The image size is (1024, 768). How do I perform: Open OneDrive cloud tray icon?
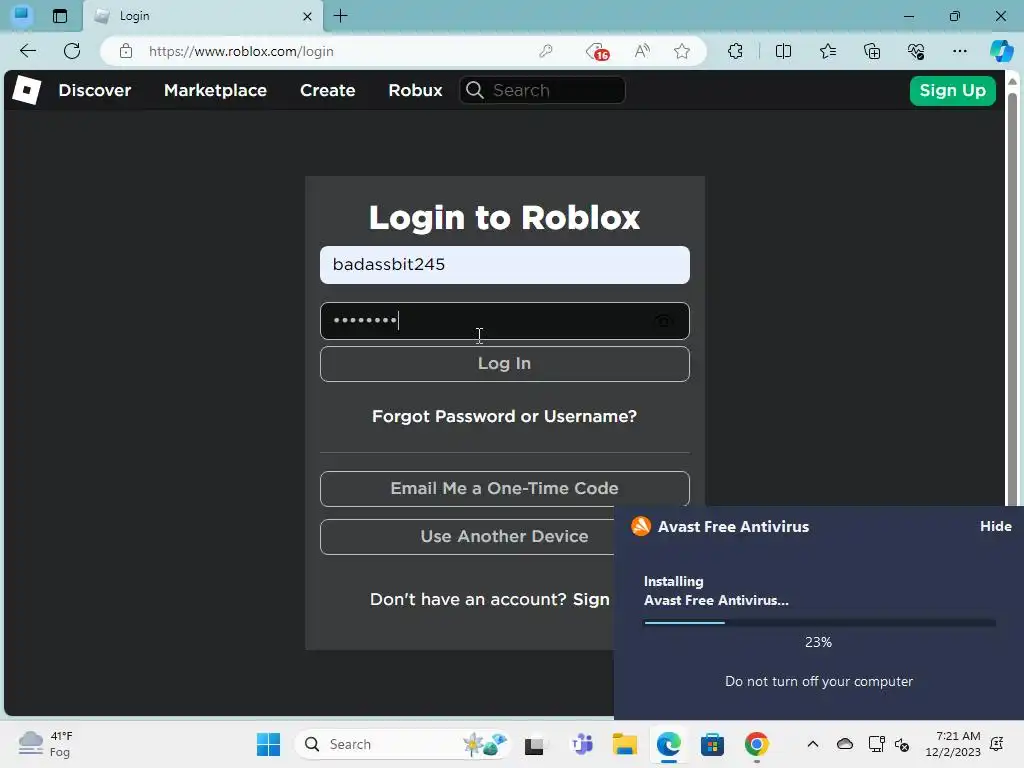pyautogui.click(x=844, y=744)
